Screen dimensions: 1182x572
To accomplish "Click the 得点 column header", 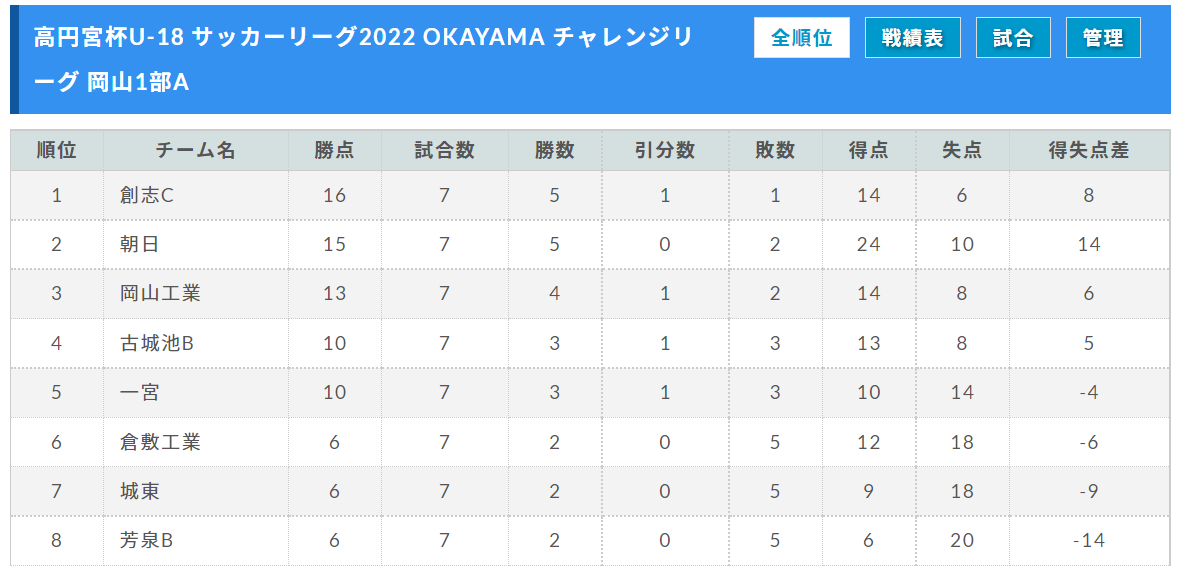I will click(x=868, y=150).
